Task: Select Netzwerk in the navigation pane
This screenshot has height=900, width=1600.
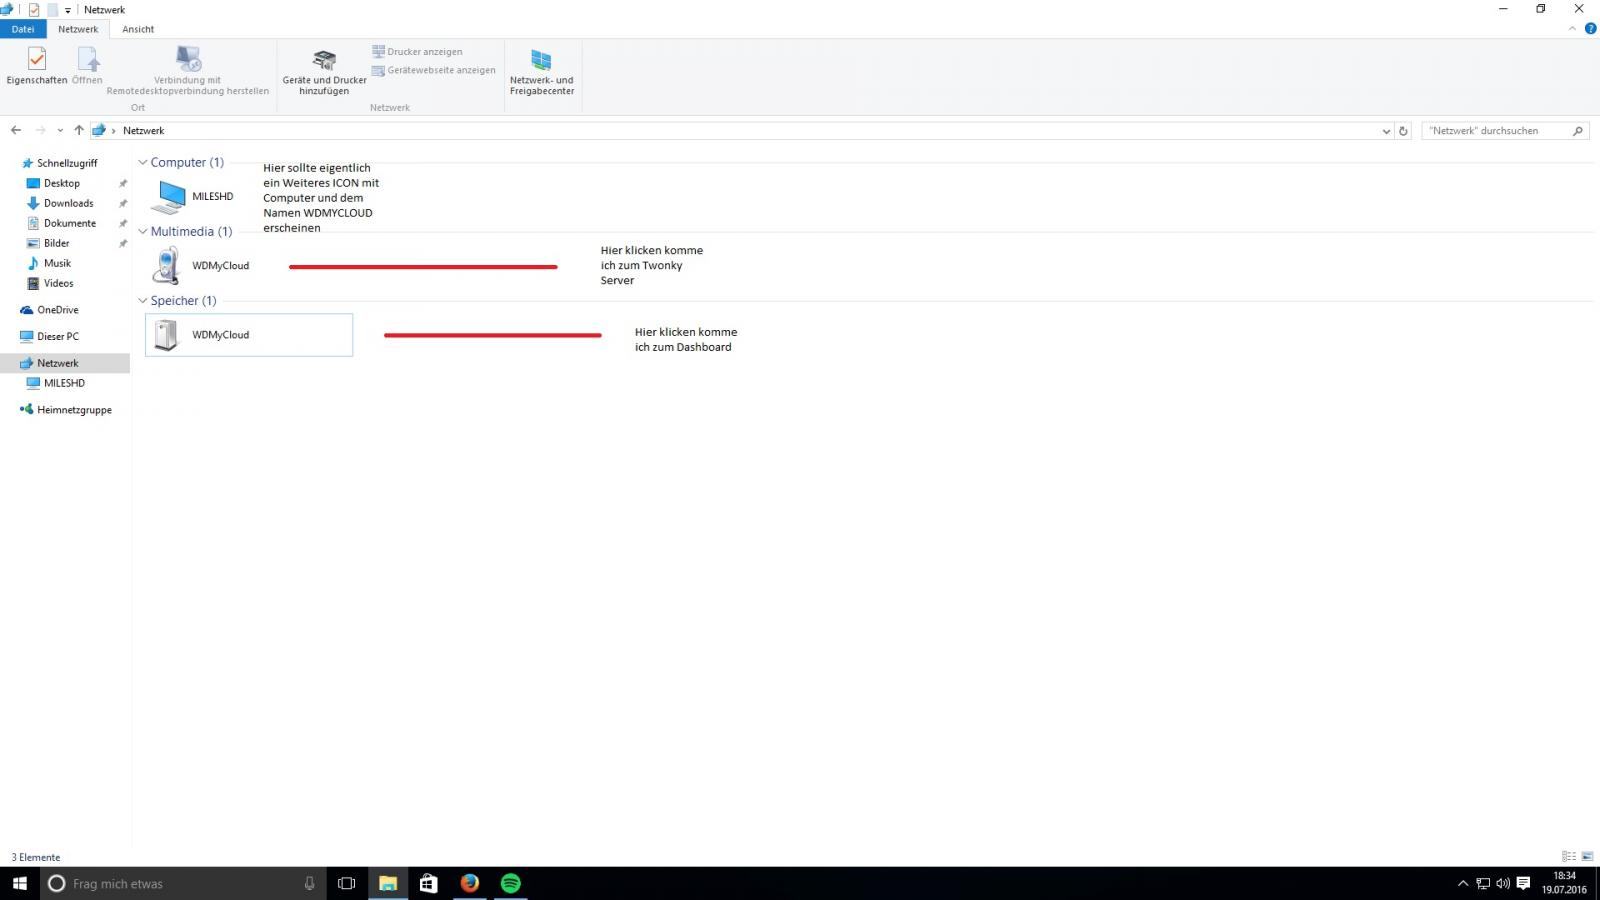Action: coord(57,363)
